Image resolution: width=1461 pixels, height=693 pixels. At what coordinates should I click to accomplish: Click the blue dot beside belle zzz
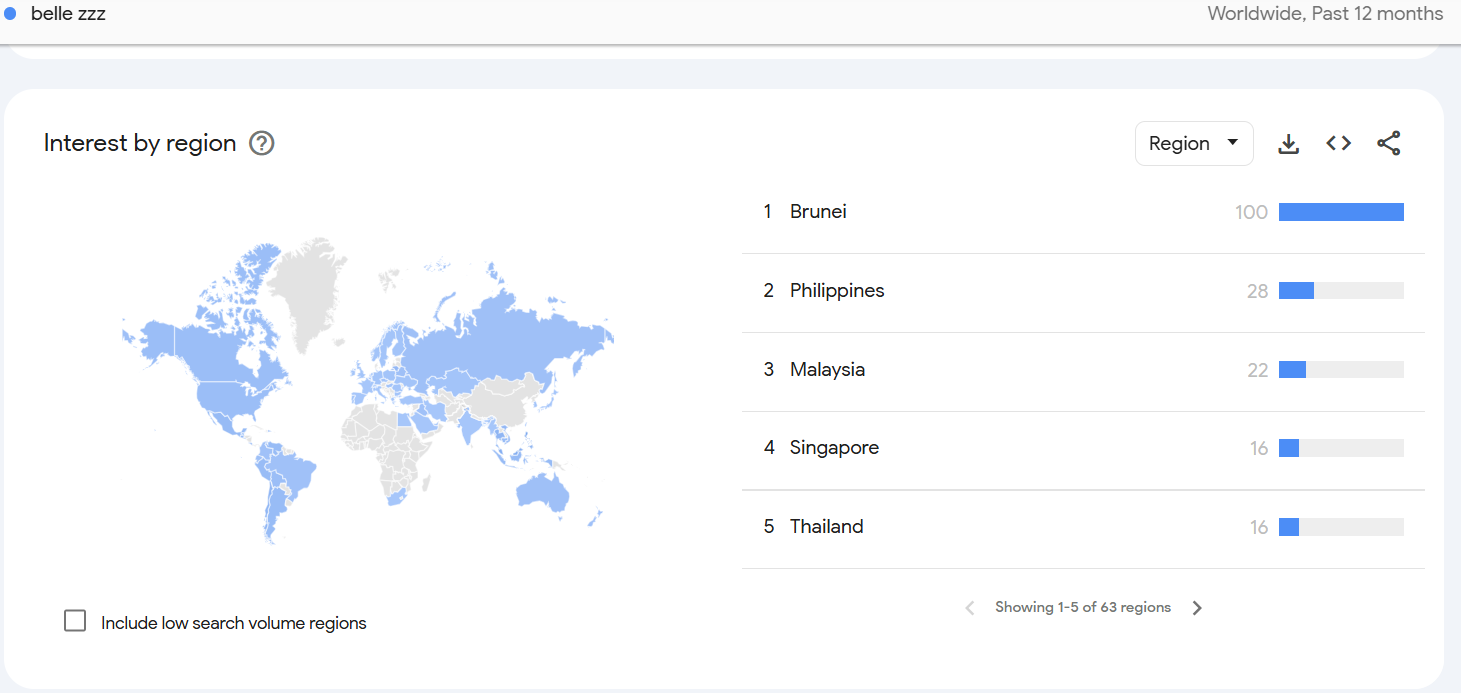(10, 13)
